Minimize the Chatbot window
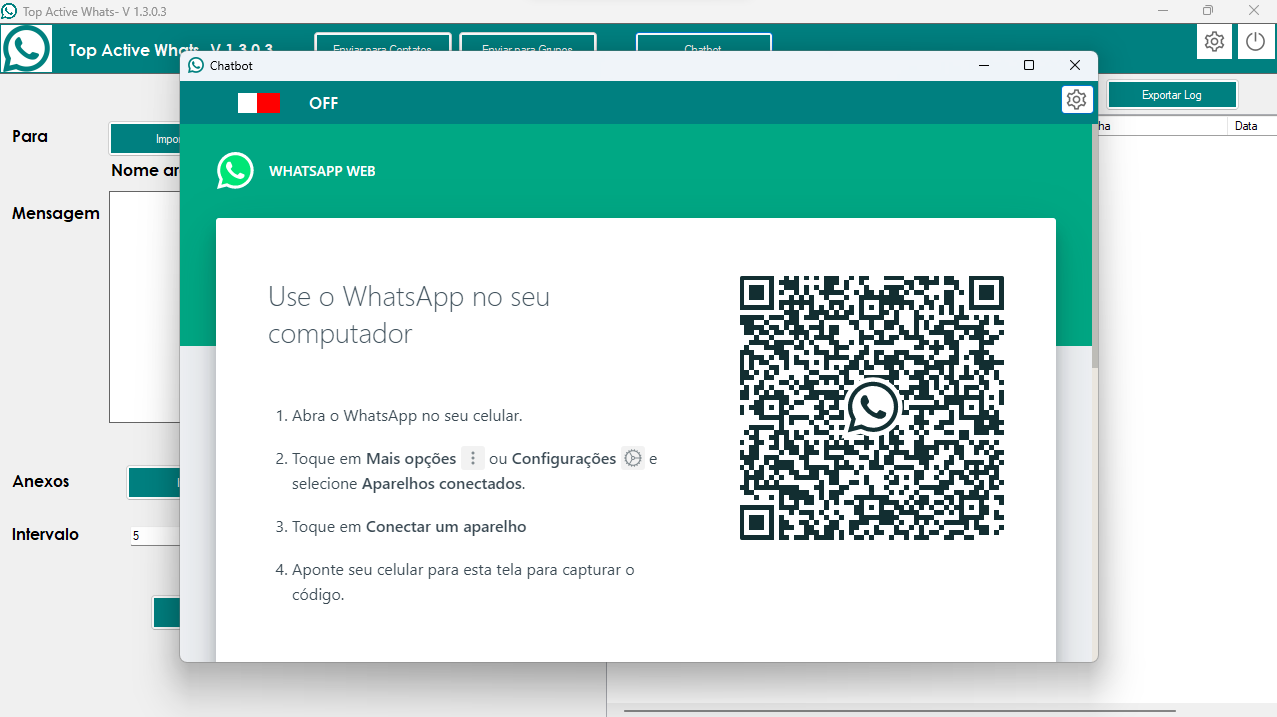 click(x=984, y=65)
